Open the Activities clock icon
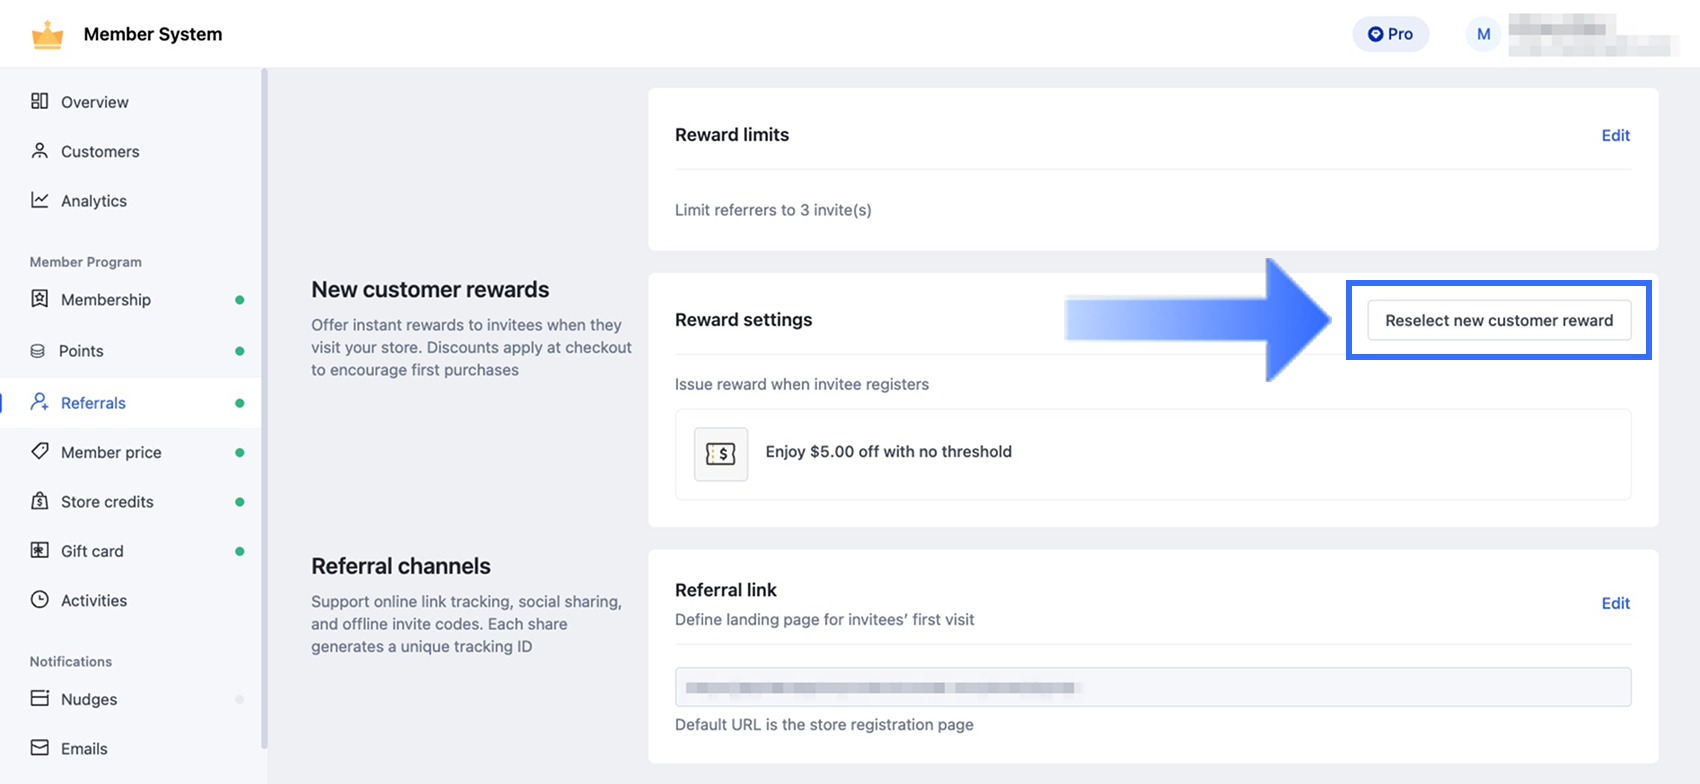Image resolution: width=1700 pixels, height=784 pixels. (40, 600)
